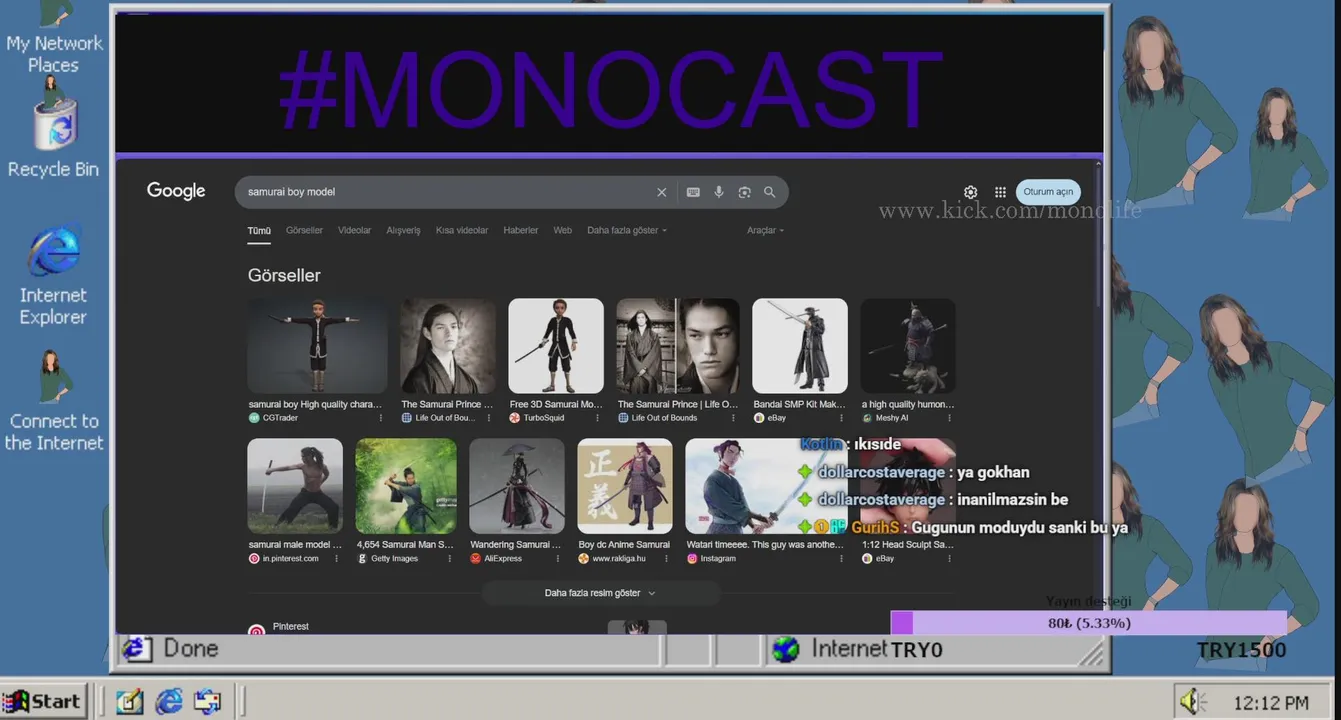Open options menu for TurboSquid result

coord(598,418)
